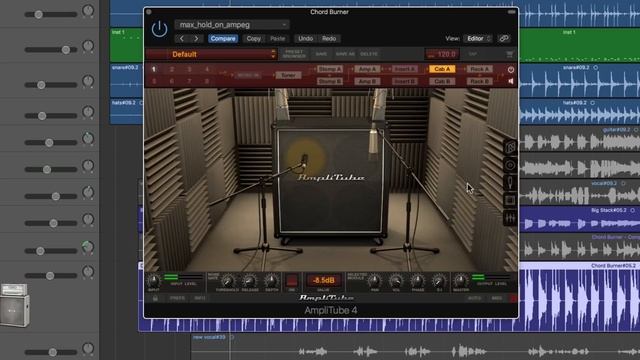Open the Tuner module
Image resolution: width=640 pixels, height=360 pixels.
pos(288,75)
